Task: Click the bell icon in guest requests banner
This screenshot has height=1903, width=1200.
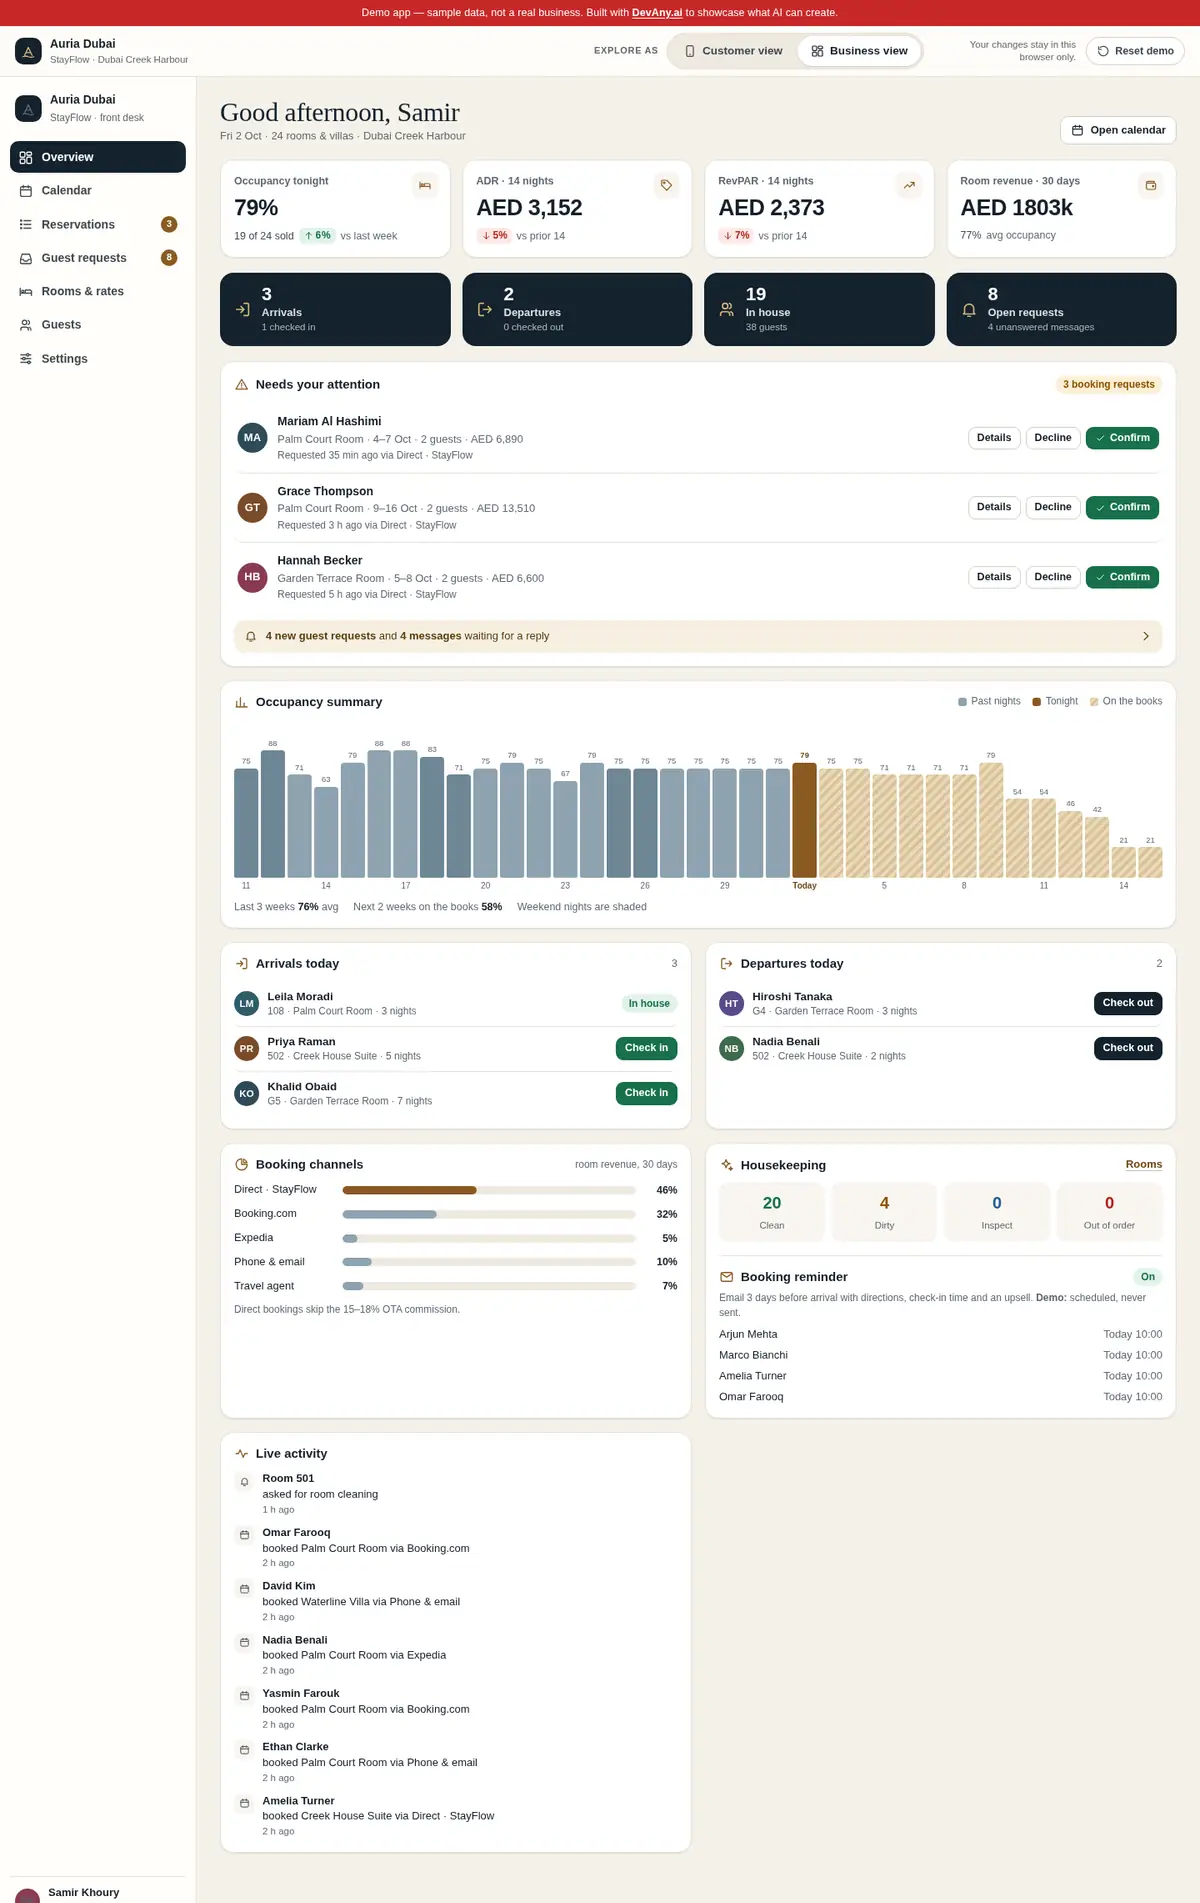Action: click(x=251, y=637)
